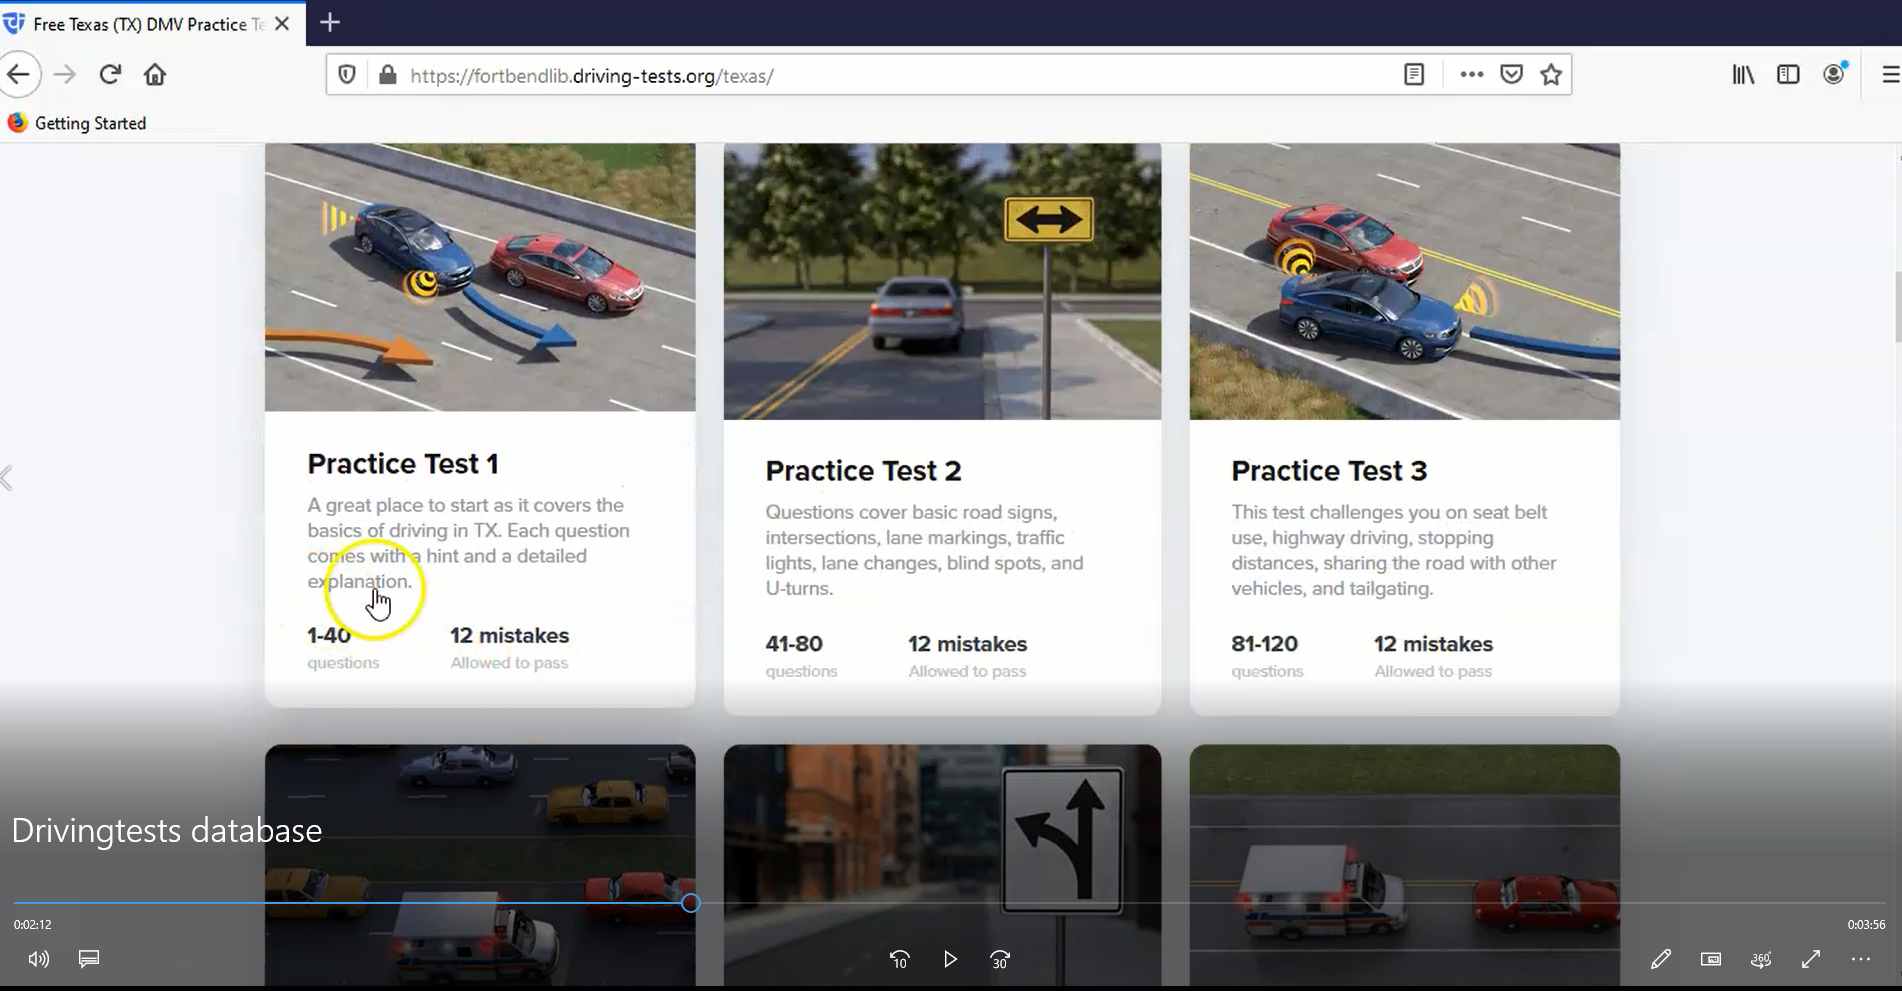Mute the video with volume icon

click(x=39, y=959)
